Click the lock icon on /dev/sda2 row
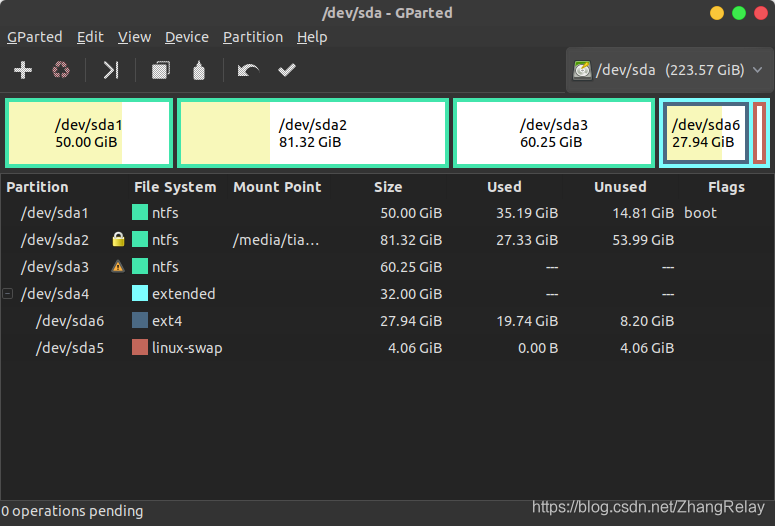This screenshot has height=526, width=775. coord(118,240)
